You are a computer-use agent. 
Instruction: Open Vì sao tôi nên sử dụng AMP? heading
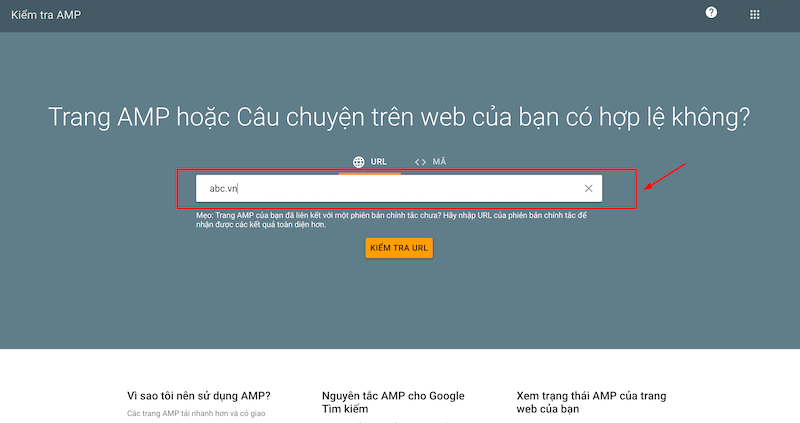coord(198,396)
